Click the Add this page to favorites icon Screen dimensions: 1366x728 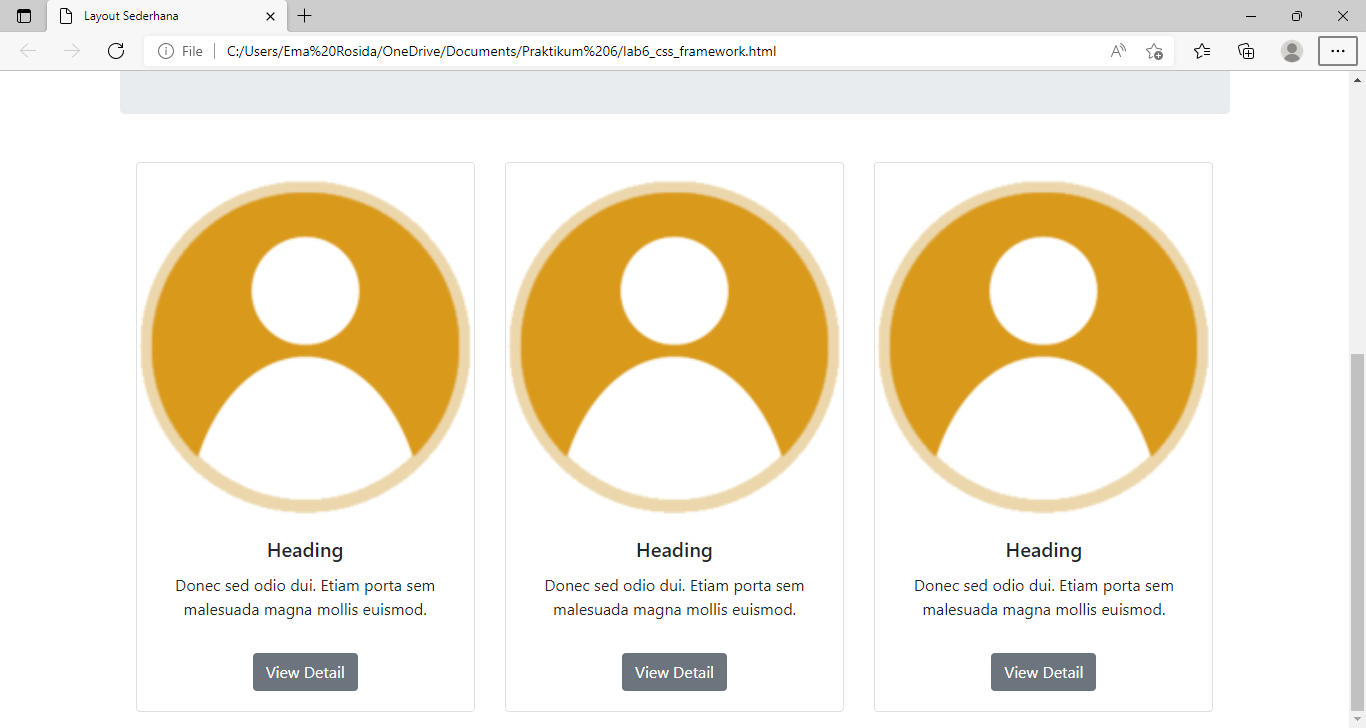(x=1155, y=50)
